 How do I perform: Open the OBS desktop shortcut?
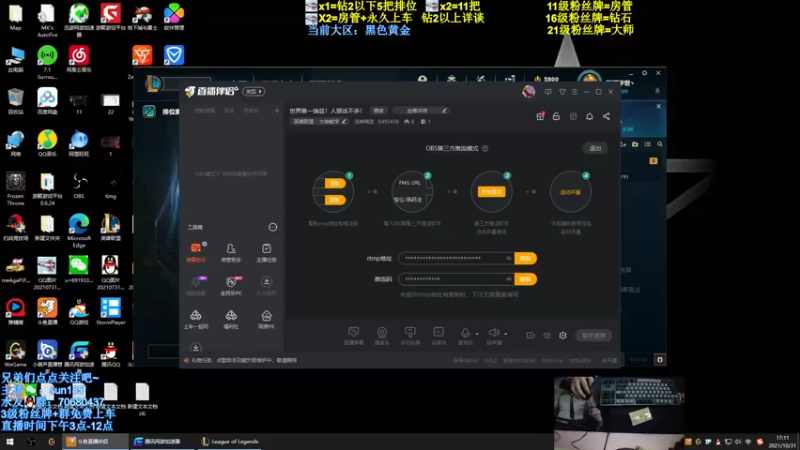79,186
